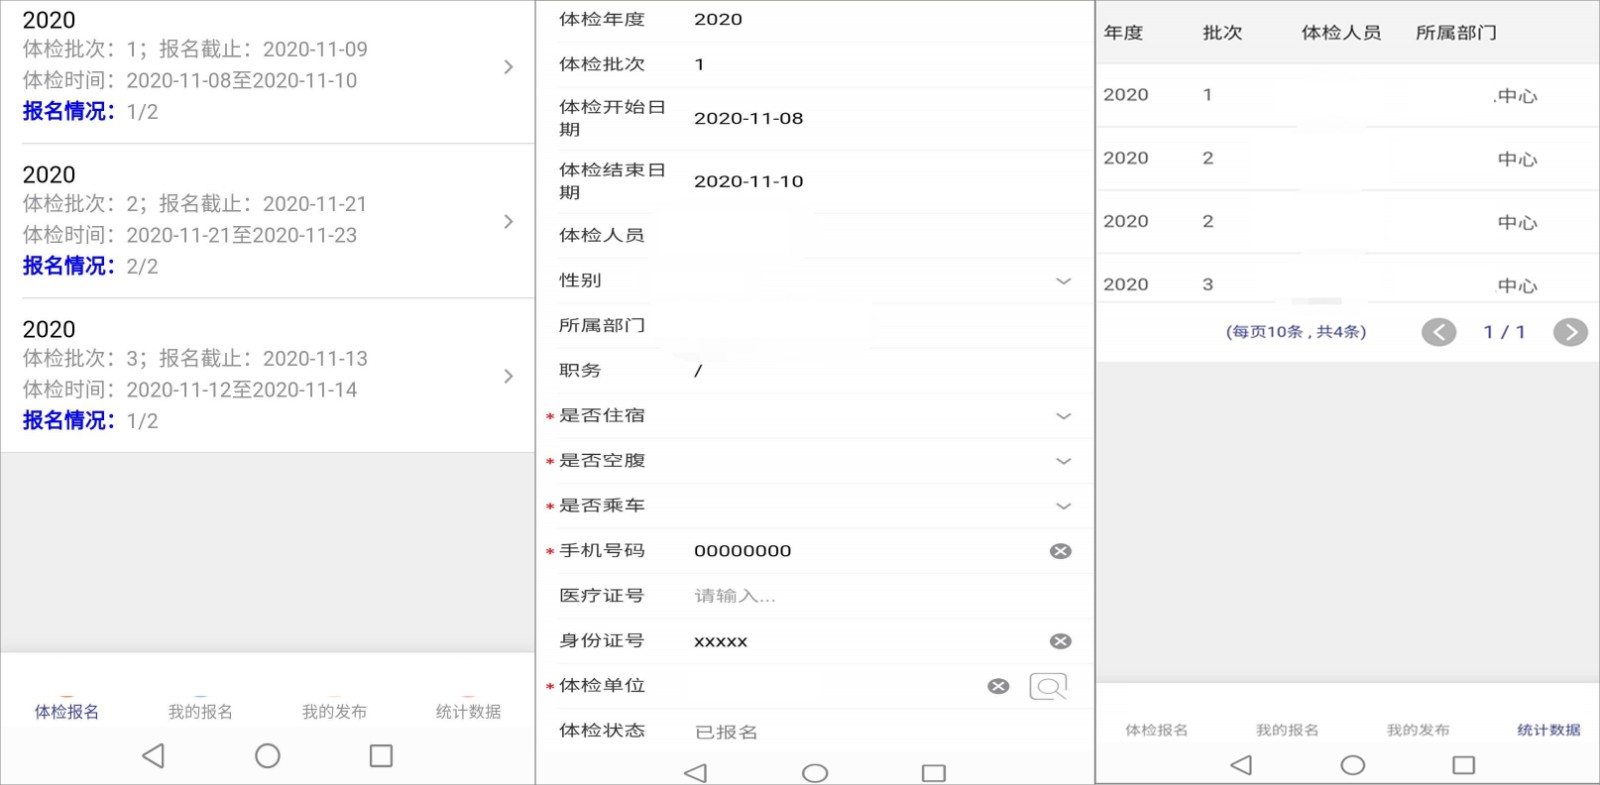Clear the 身份证号 ID number field
The width and height of the screenshot is (1600, 785).
point(1060,641)
